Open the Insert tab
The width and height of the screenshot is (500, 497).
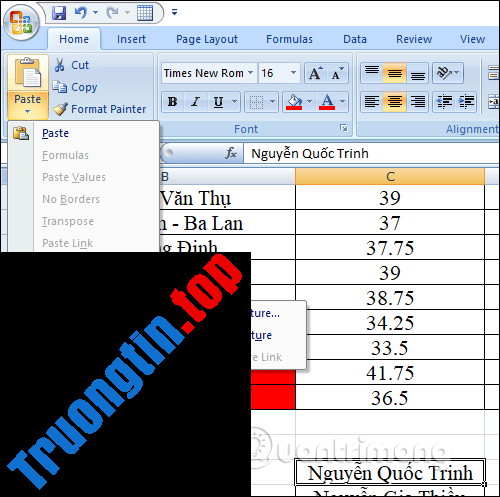point(131,39)
